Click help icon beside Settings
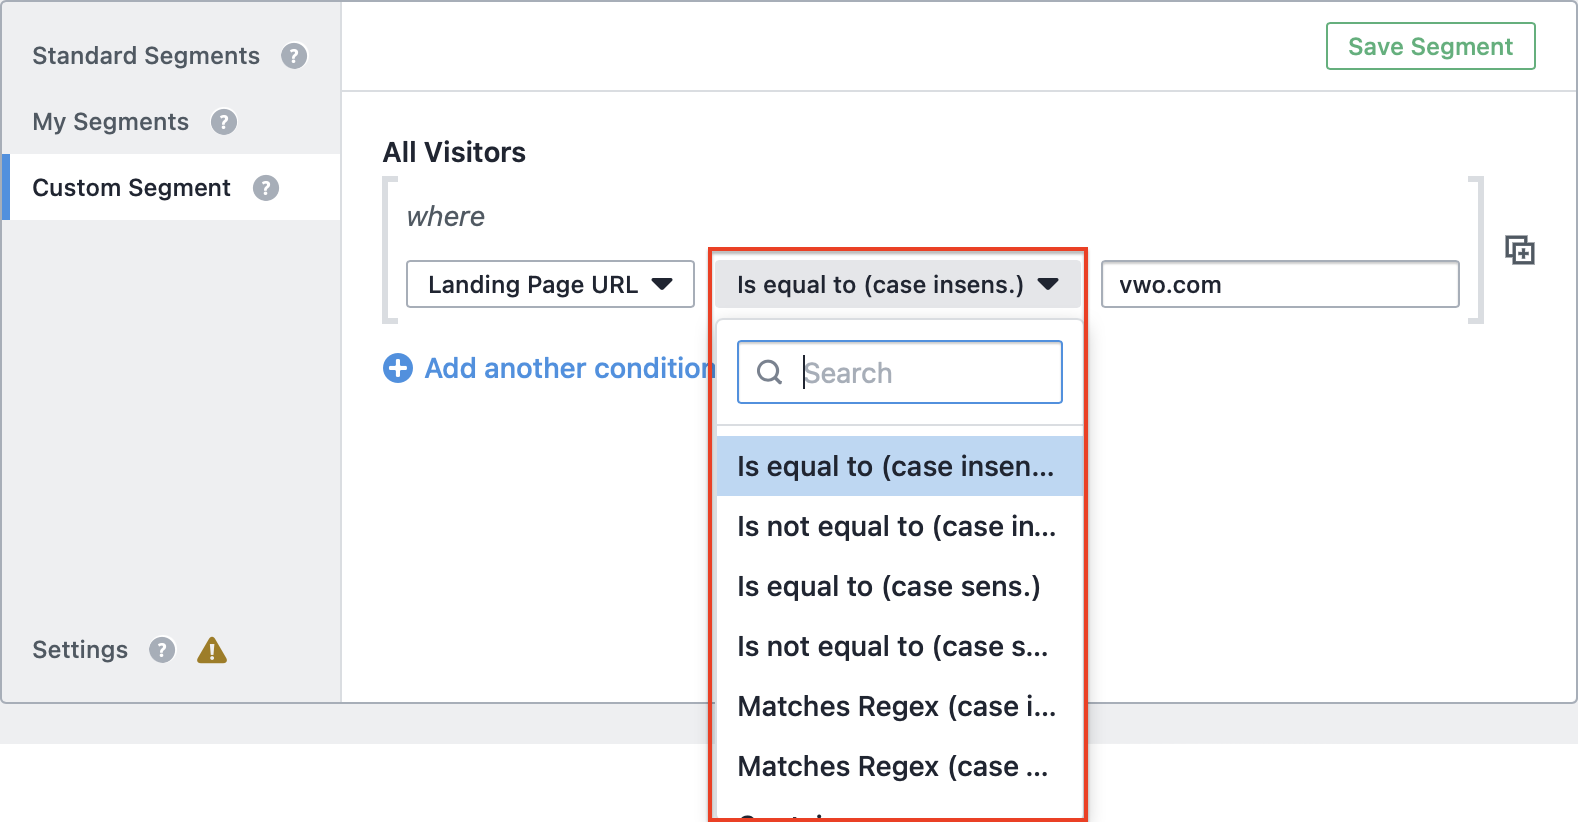 [x=162, y=650]
